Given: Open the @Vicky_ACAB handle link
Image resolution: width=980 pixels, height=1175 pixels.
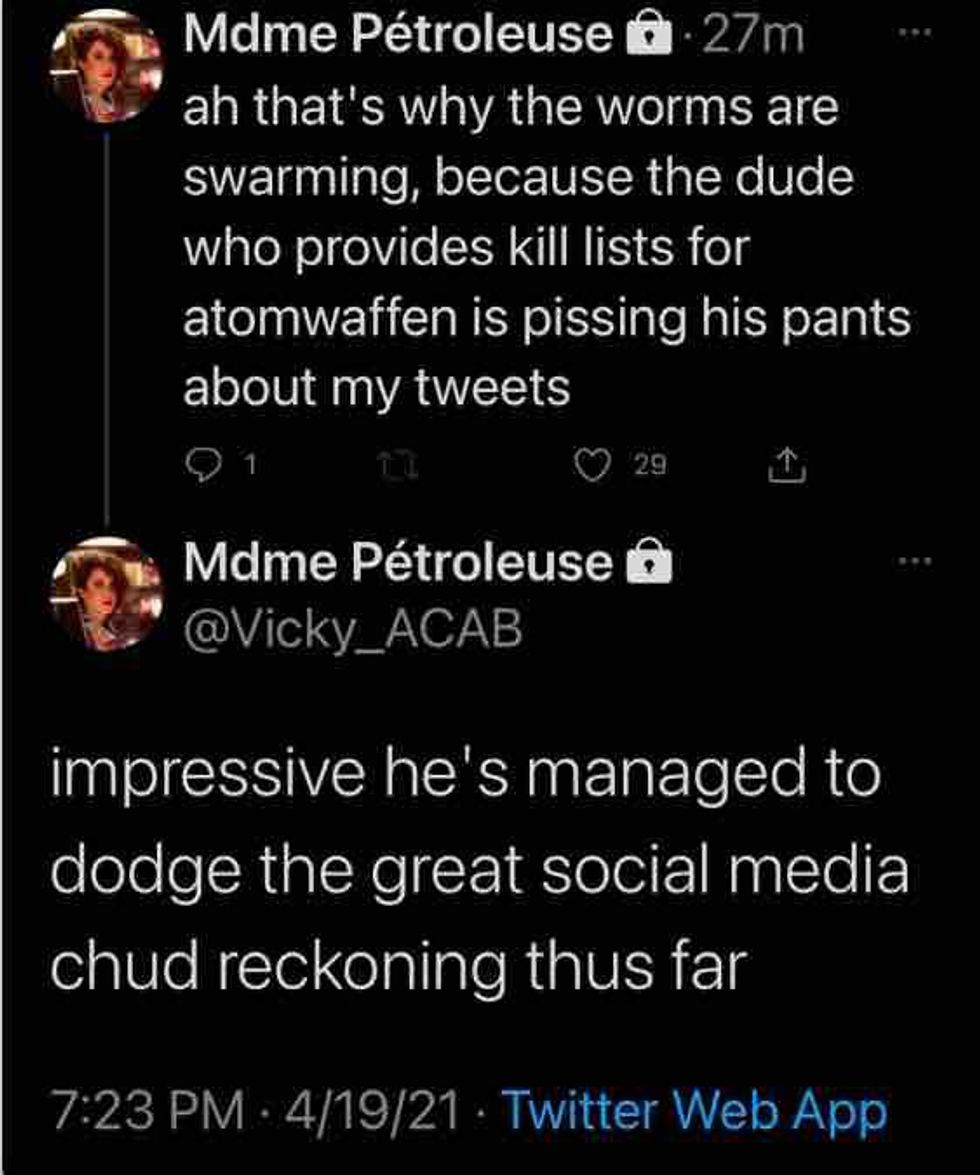Looking at the screenshot, I should pos(352,629).
